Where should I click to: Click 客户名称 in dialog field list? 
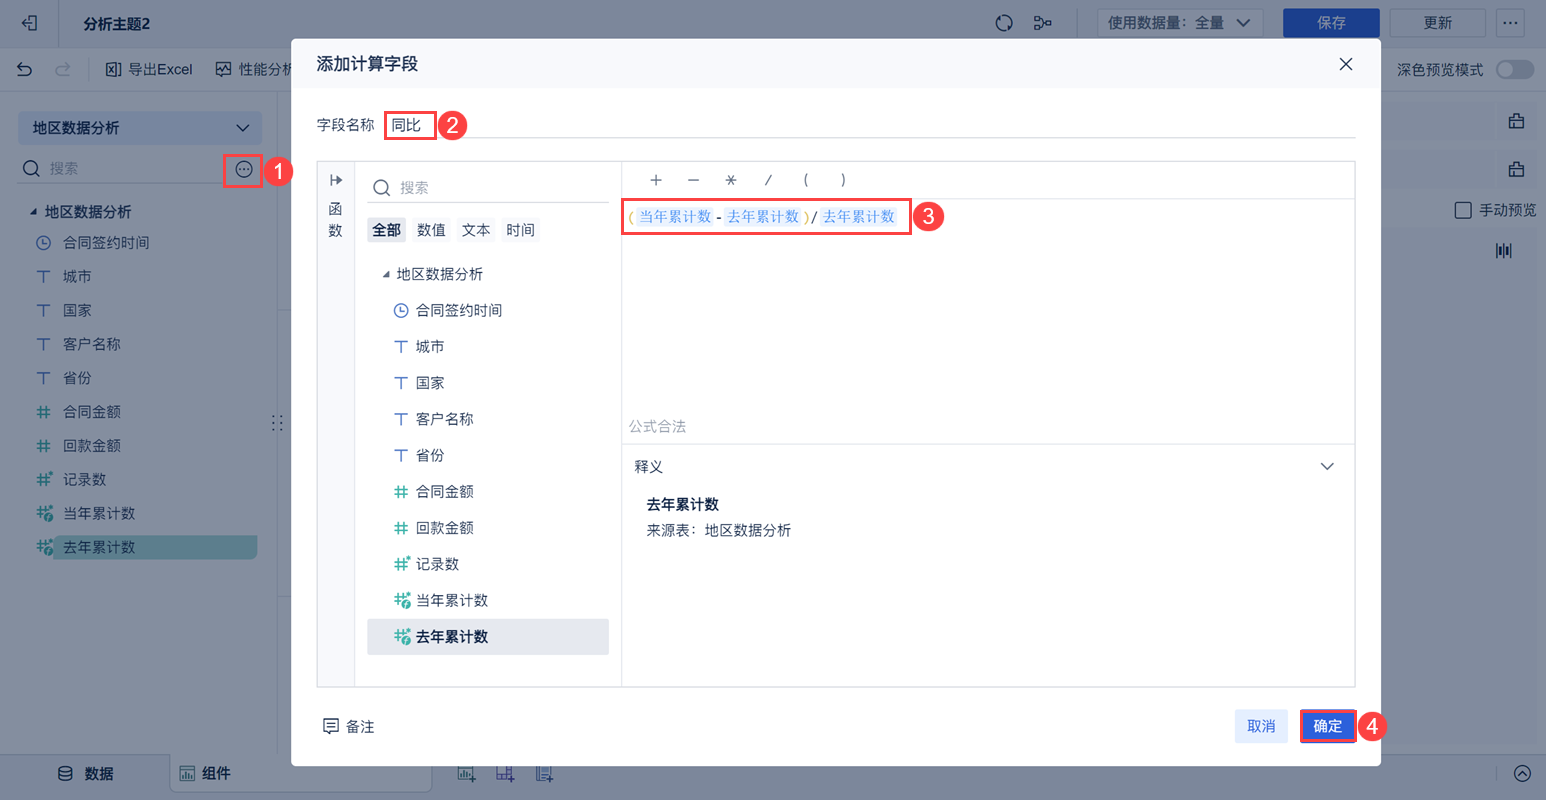pyautogui.click(x=488, y=419)
